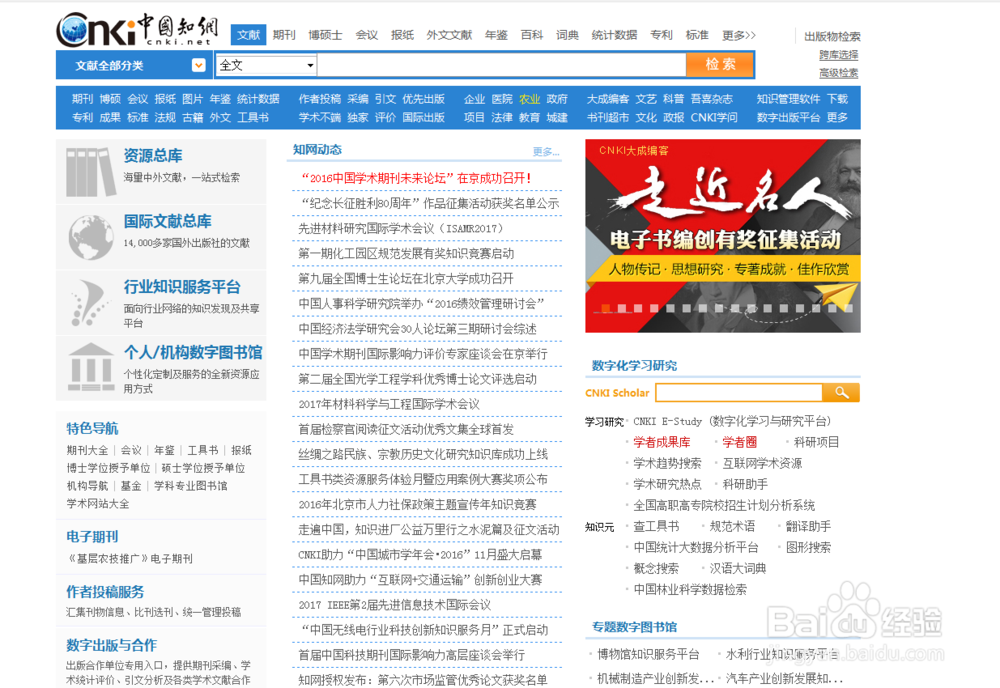Switch to the 博硕士 tab

325,35
